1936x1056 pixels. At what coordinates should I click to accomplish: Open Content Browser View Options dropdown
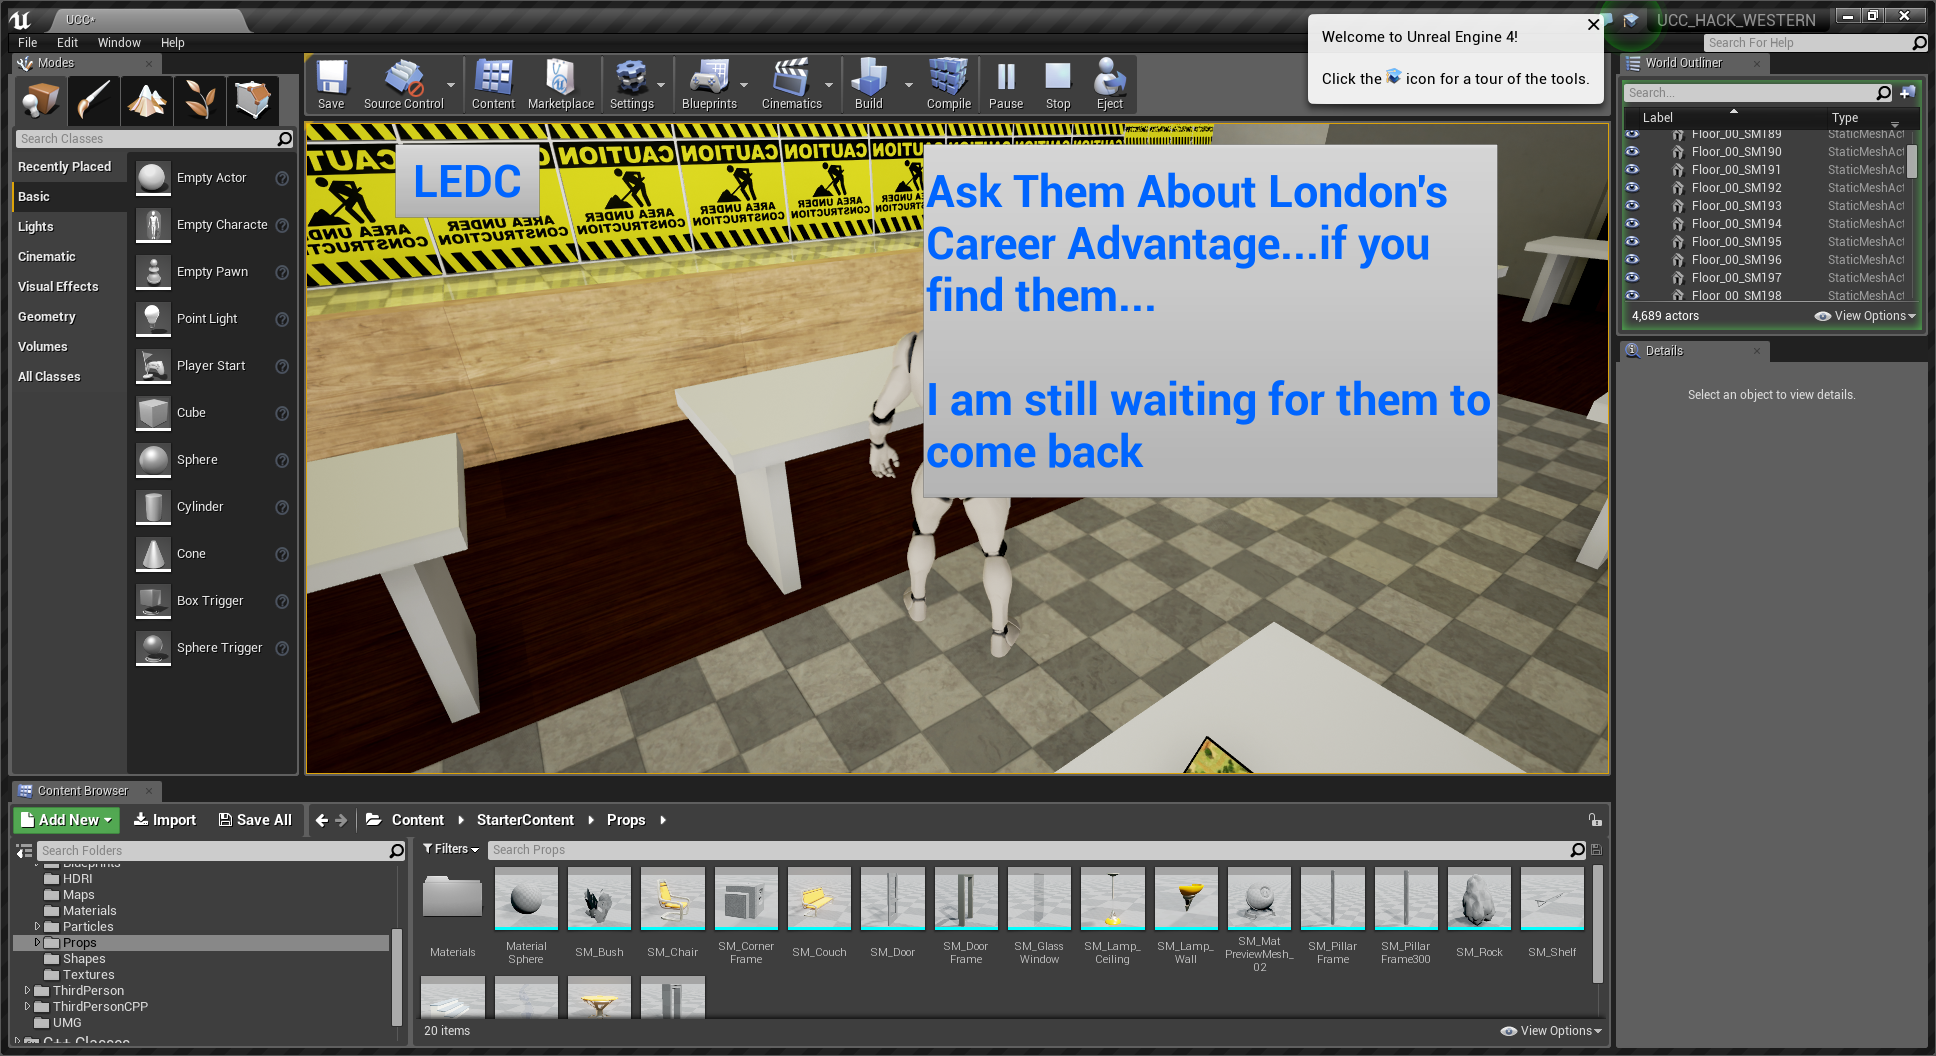pos(1551,1031)
